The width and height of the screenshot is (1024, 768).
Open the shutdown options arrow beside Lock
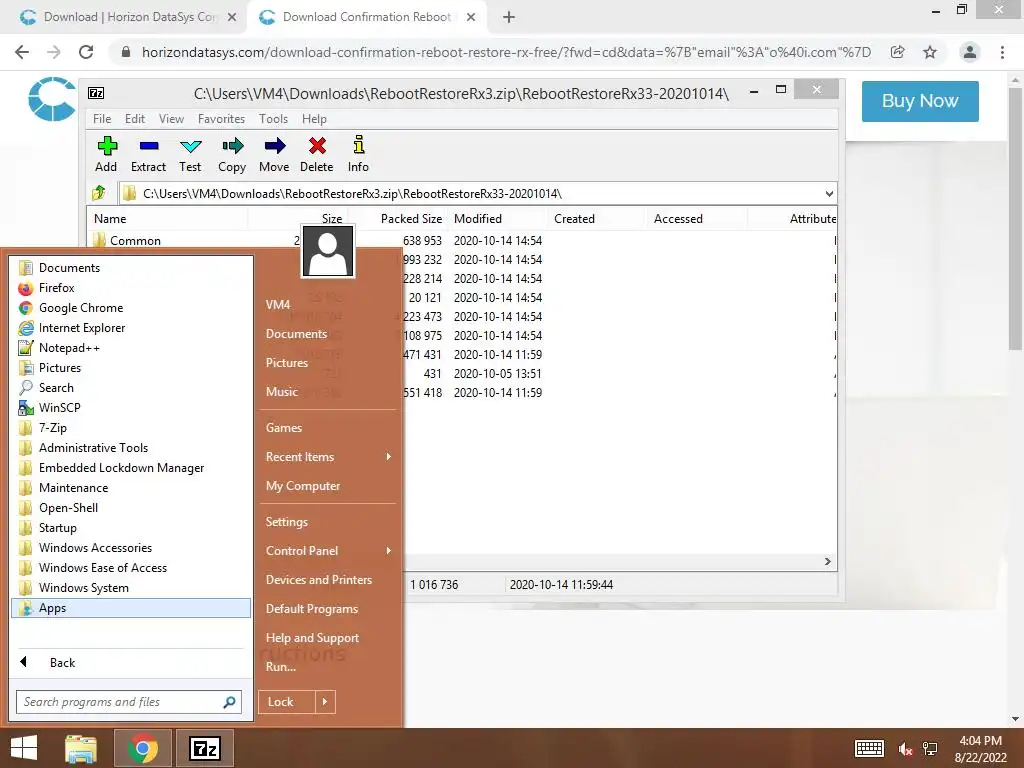point(325,702)
